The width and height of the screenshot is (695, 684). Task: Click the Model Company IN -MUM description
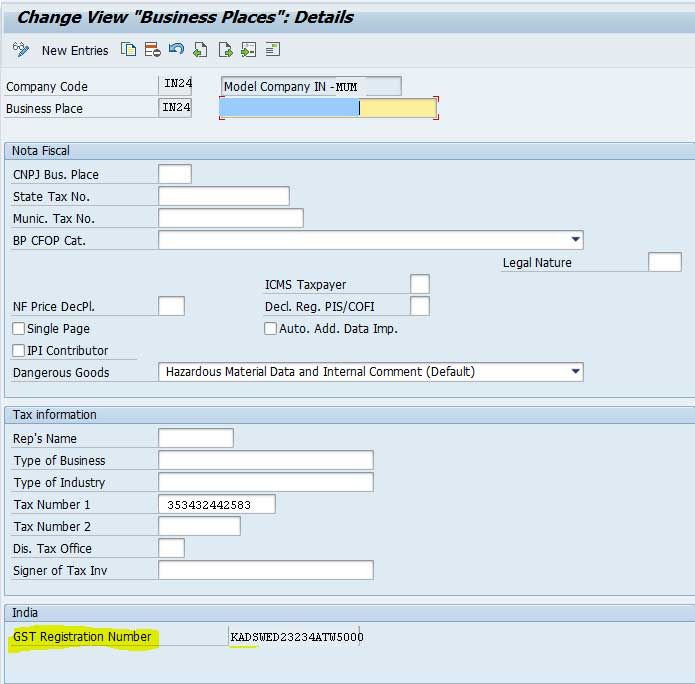[311, 86]
